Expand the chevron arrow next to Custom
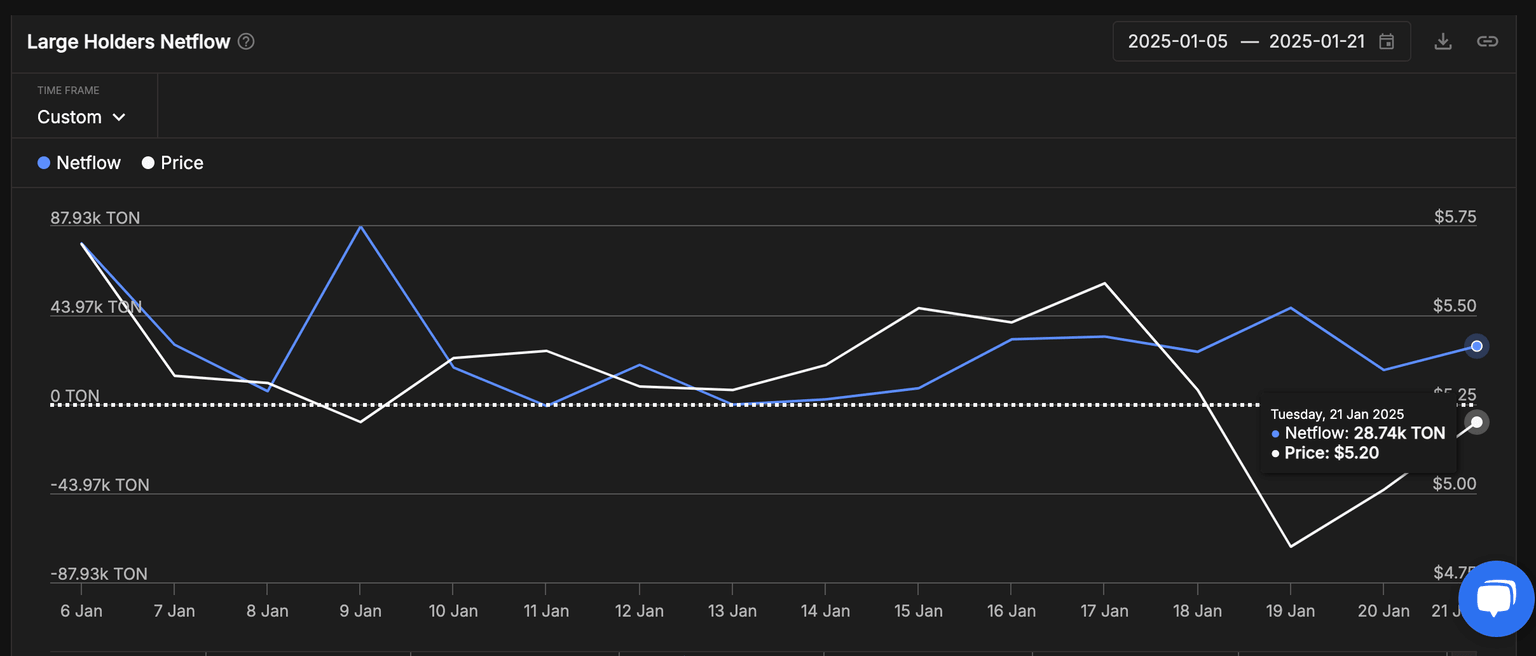 pyautogui.click(x=119, y=117)
